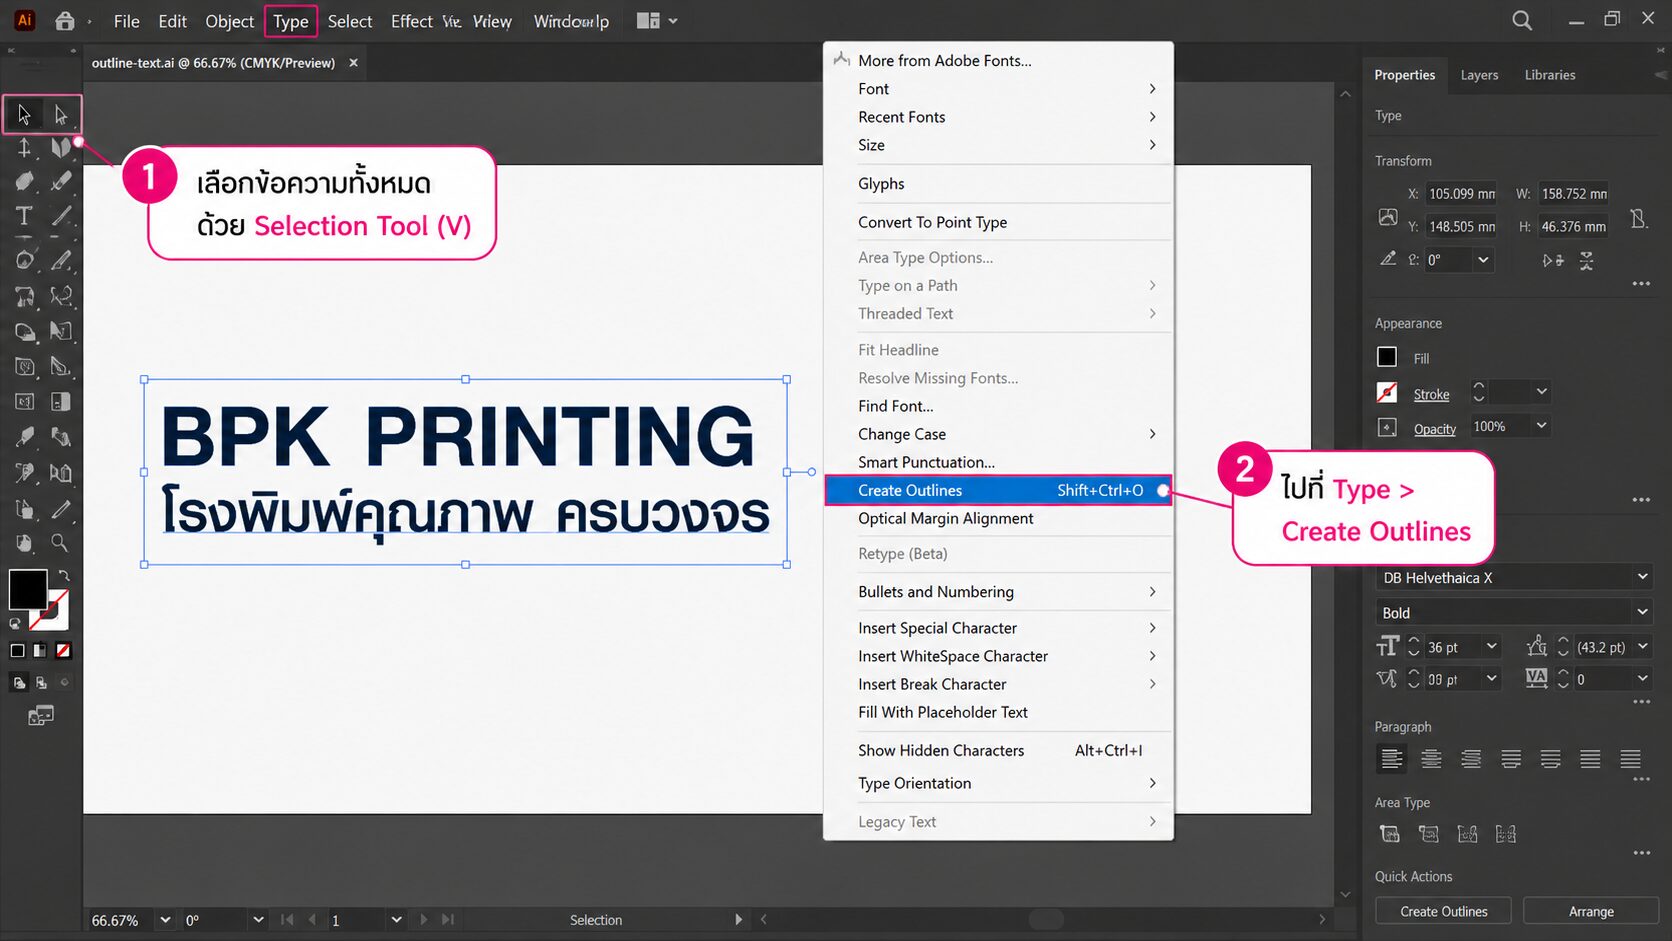Set justify all lines
1672x941 pixels.
[x=1631, y=759]
